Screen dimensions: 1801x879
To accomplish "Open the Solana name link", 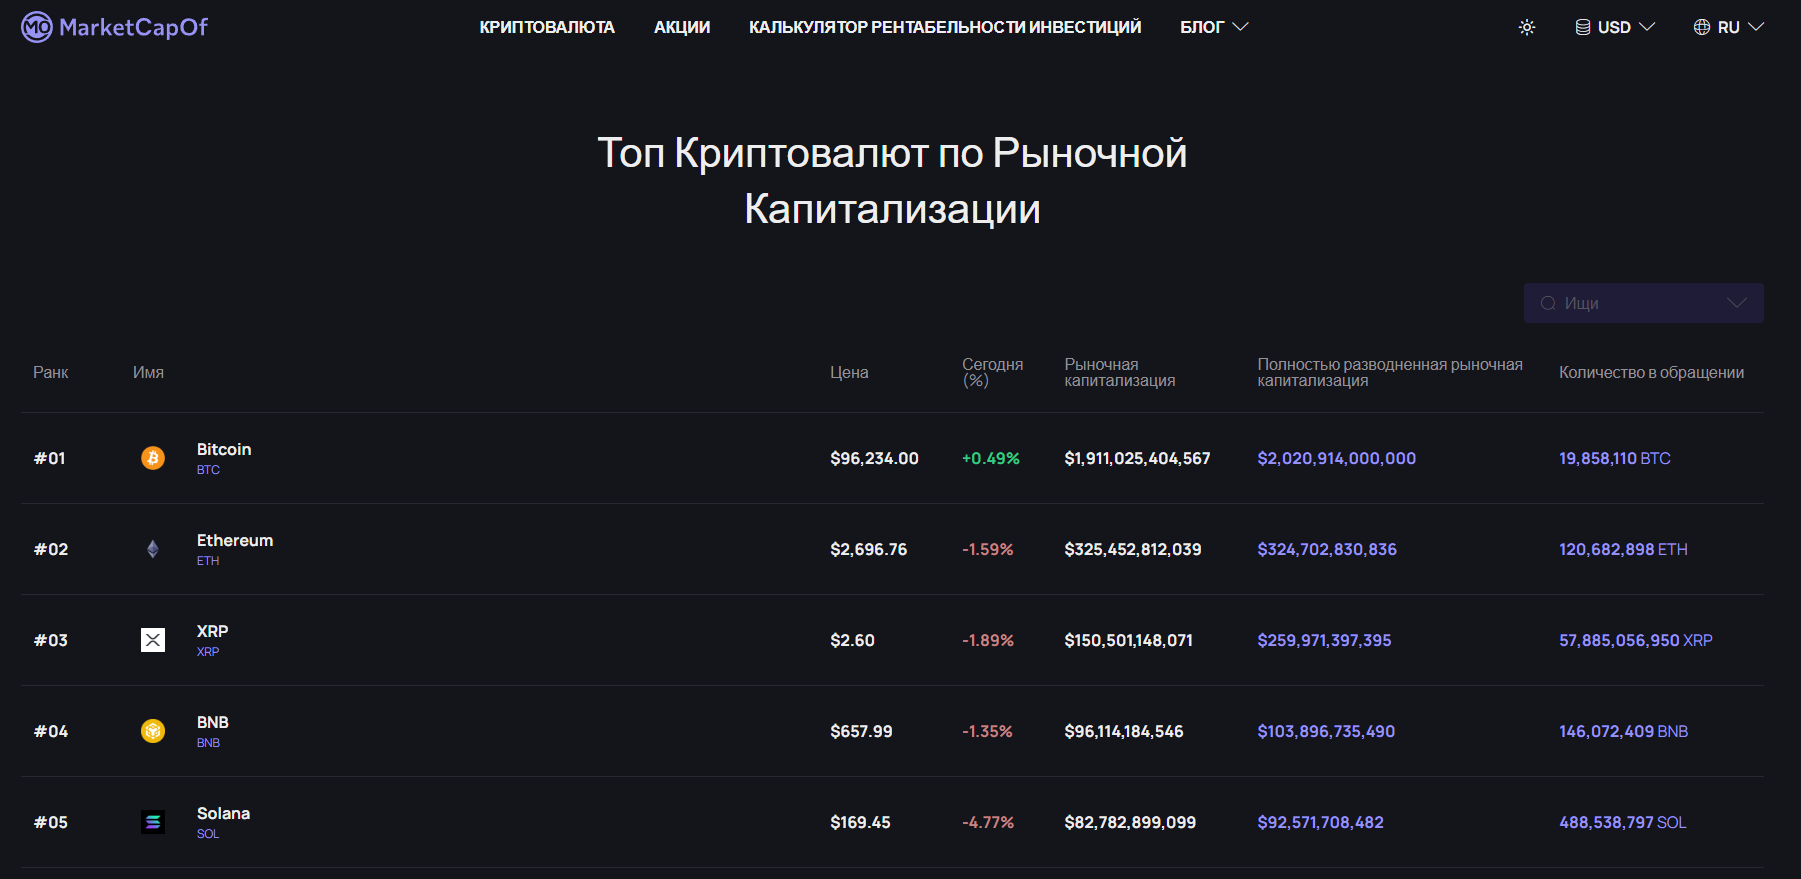I will coord(223,813).
